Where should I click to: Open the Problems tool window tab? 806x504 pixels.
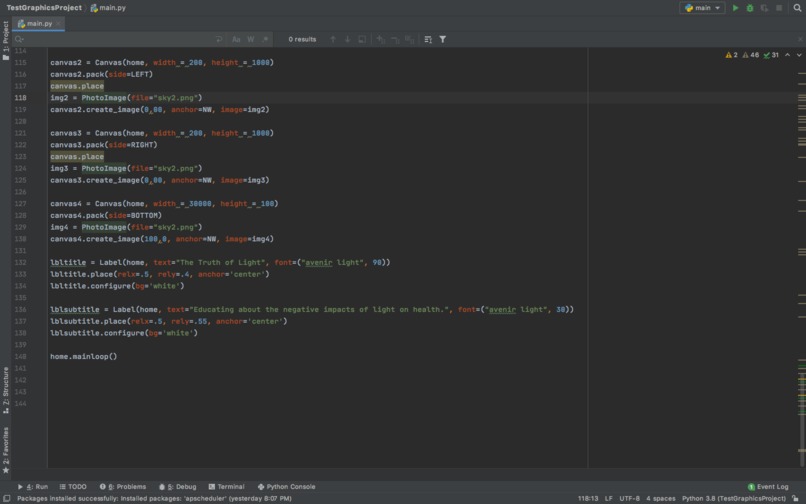click(x=123, y=487)
